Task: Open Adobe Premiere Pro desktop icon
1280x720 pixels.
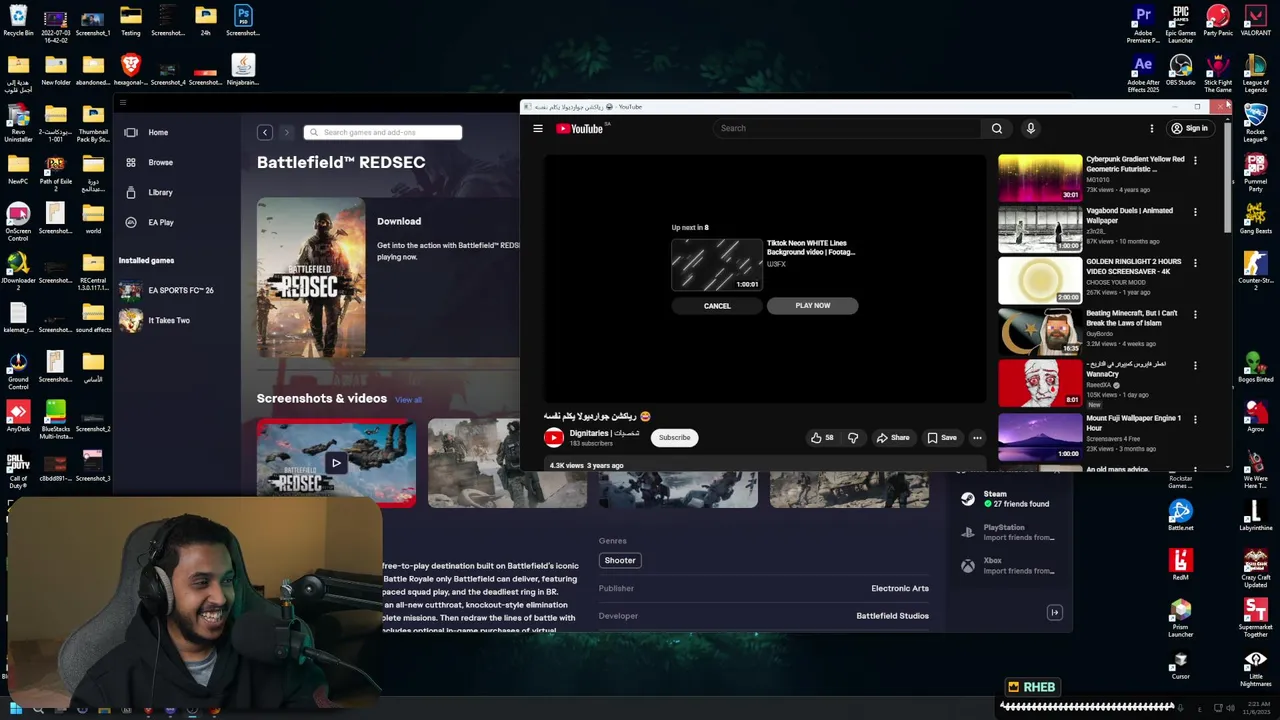Action: (x=1143, y=24)
